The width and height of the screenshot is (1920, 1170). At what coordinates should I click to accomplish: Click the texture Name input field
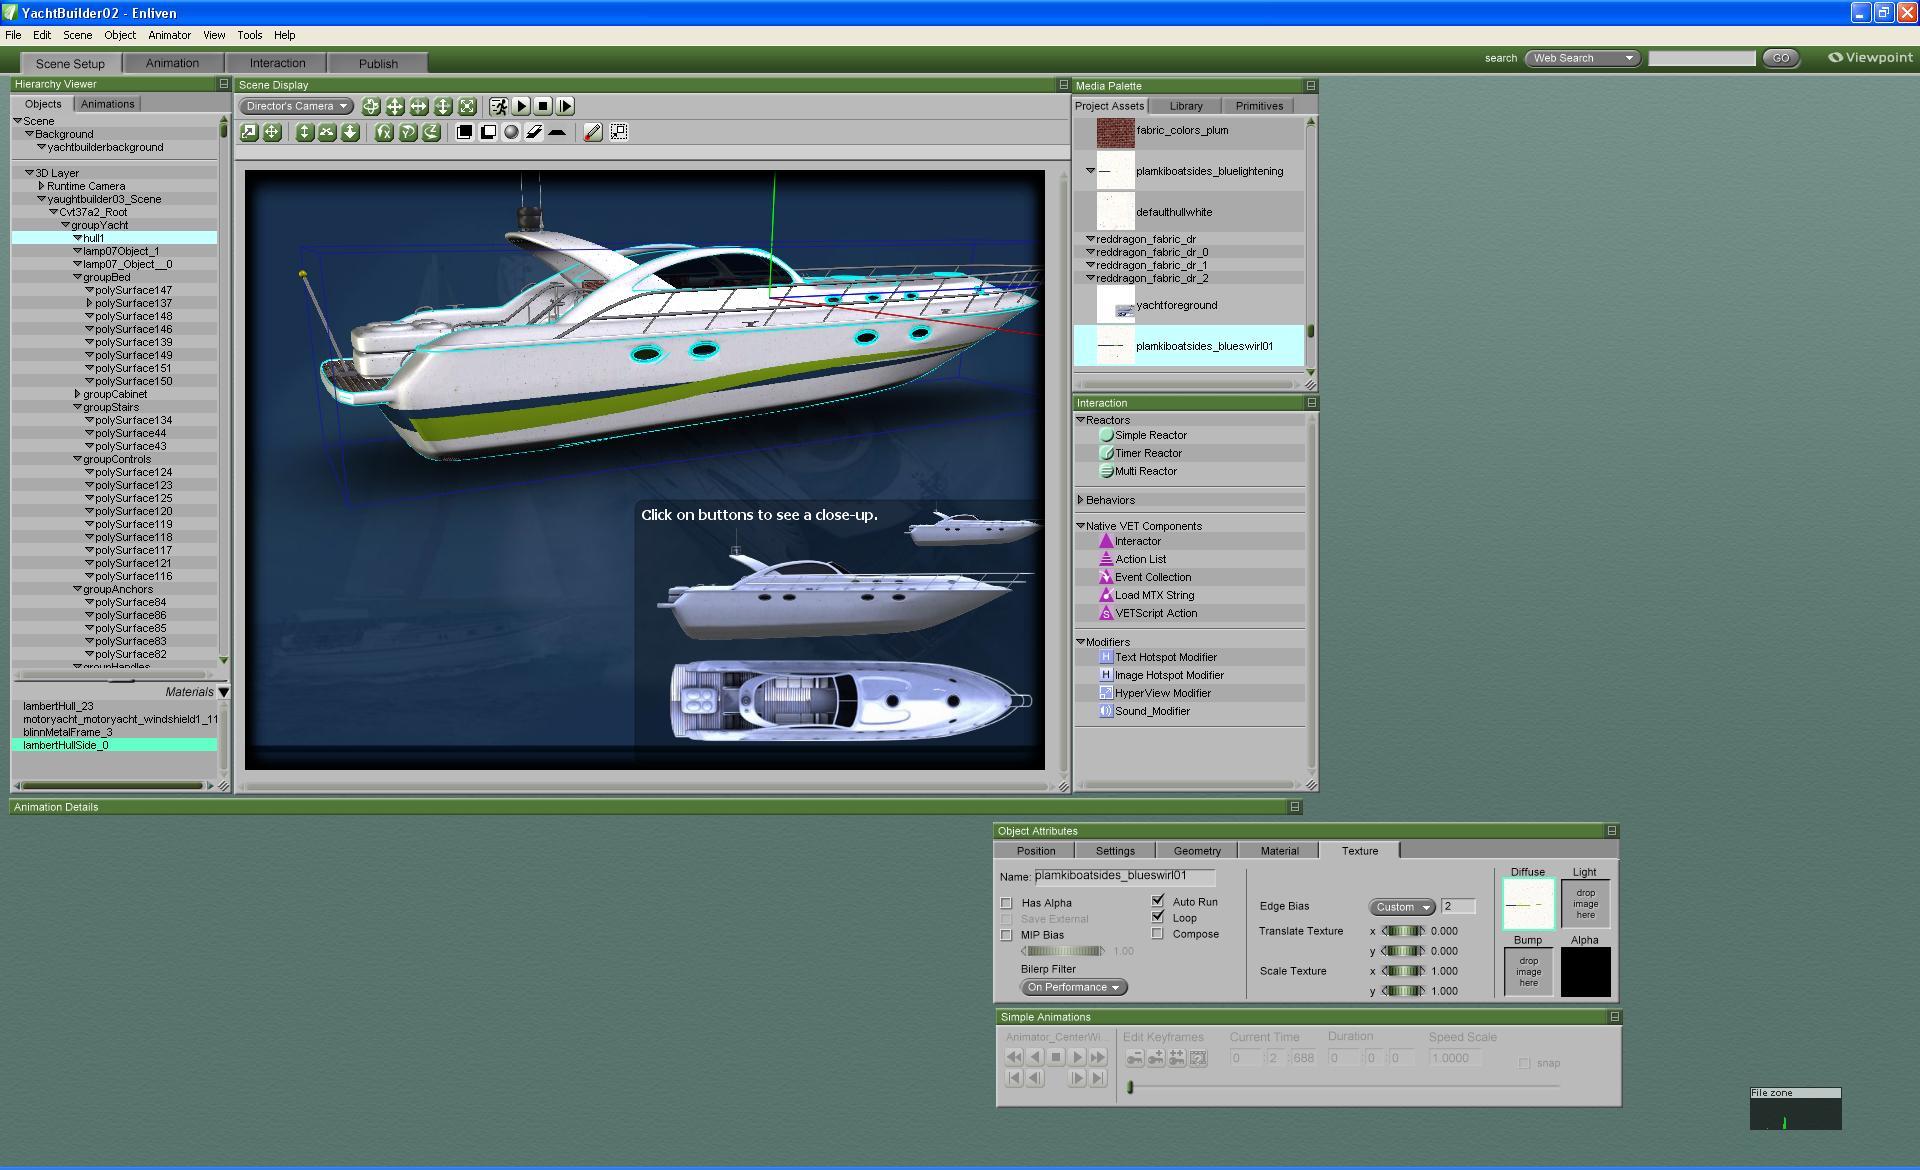(x=1124, y=876)
